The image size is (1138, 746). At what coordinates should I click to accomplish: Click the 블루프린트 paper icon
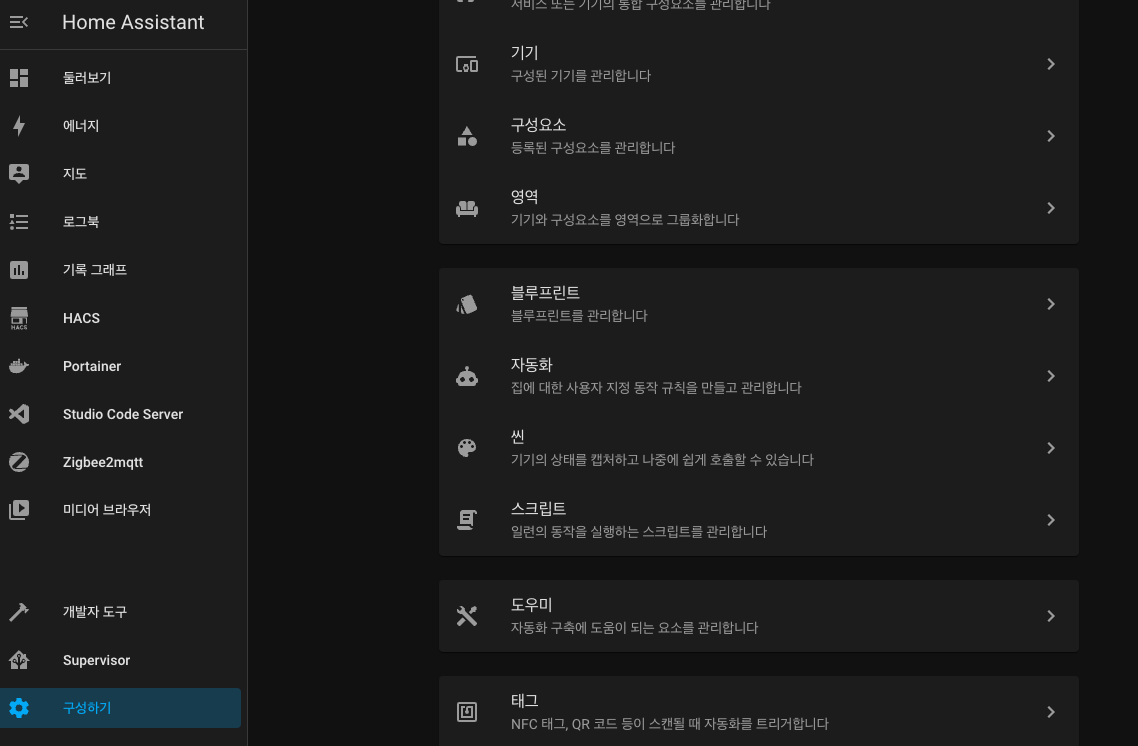(467, 304)
